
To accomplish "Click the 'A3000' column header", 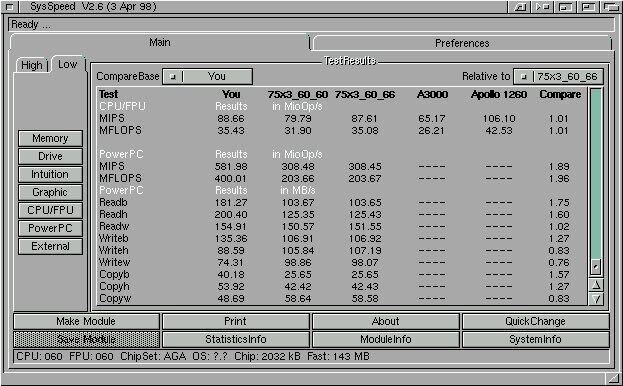I will coord(432,95).
